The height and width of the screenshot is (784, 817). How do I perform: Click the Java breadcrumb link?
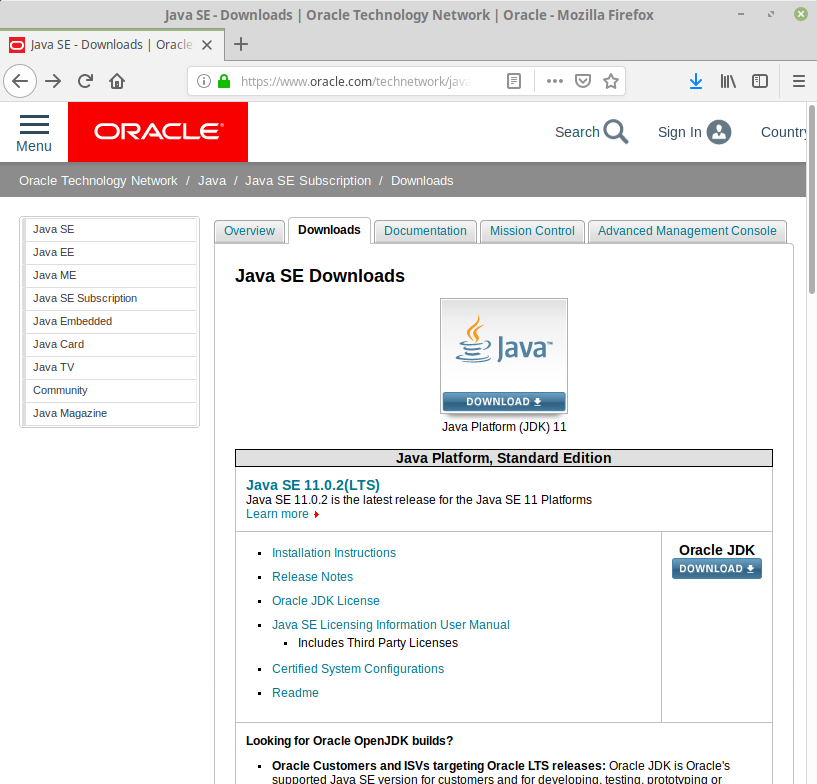point(212,181)
